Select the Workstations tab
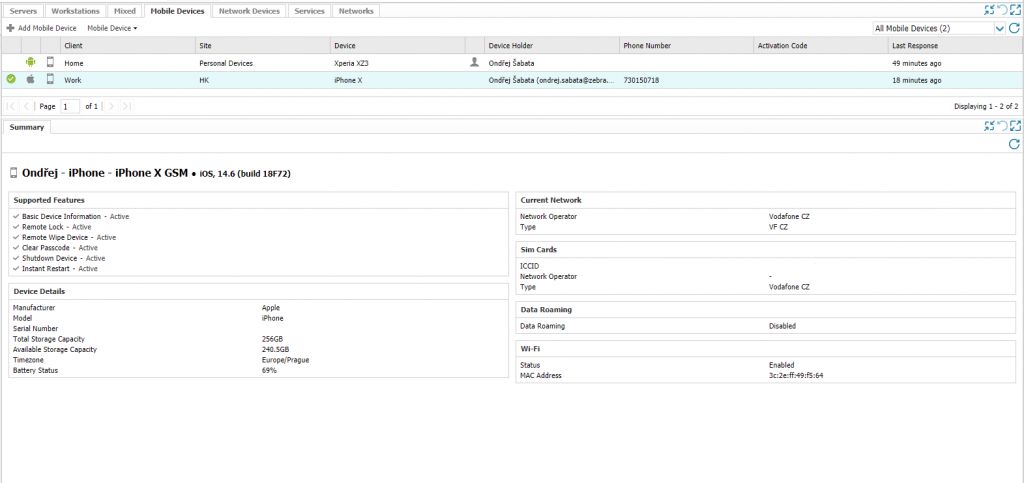1024x483 pixels. tap(76, 11)
